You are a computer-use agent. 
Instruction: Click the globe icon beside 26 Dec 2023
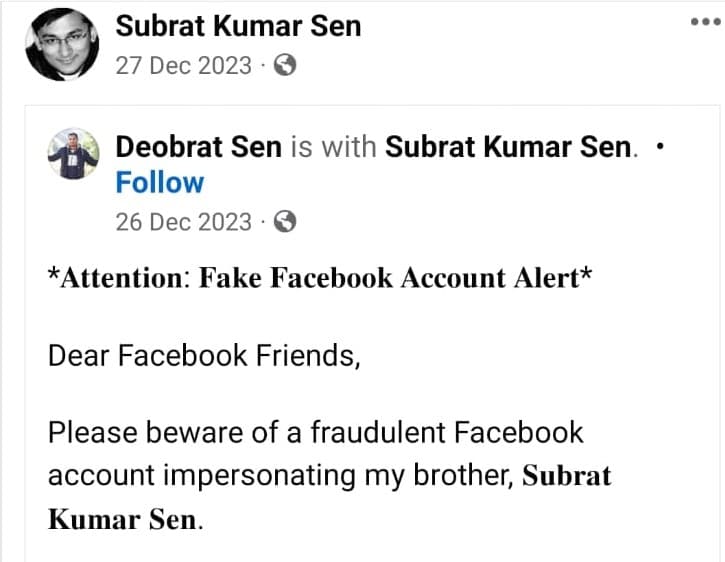point(285,221)
